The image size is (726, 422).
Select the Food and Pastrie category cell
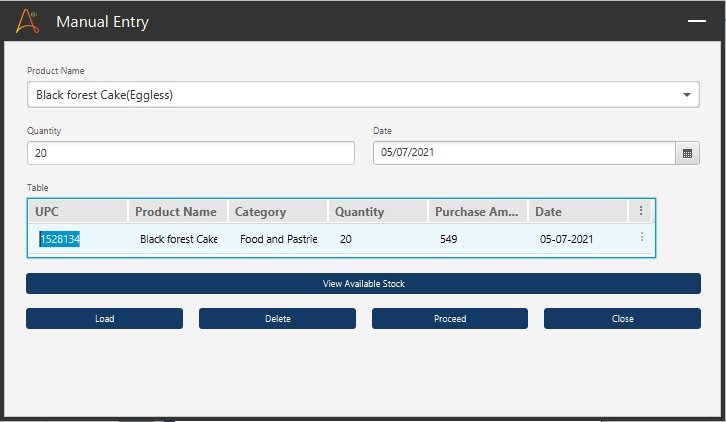[279, 239]
